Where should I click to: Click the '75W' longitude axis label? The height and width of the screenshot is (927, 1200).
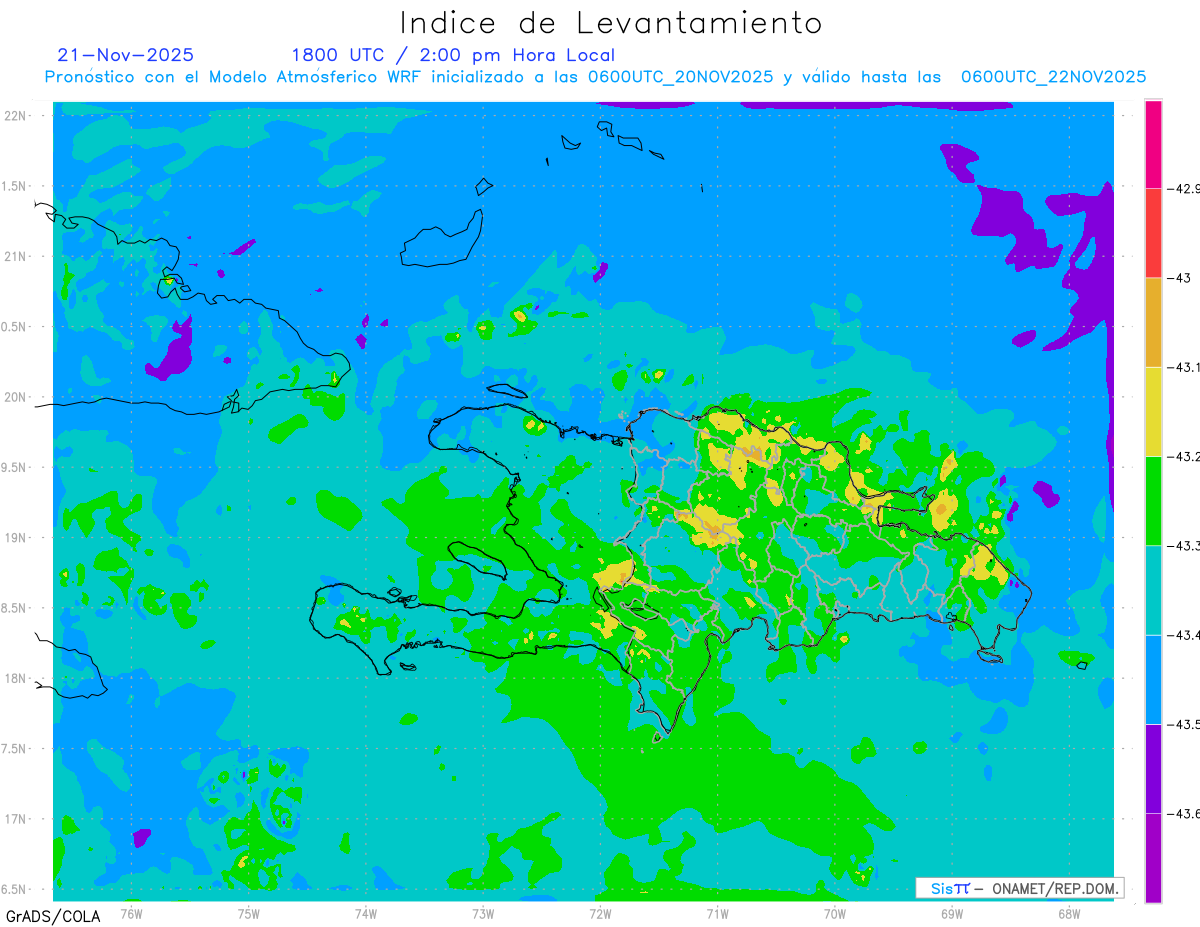(x=249, y=913)
